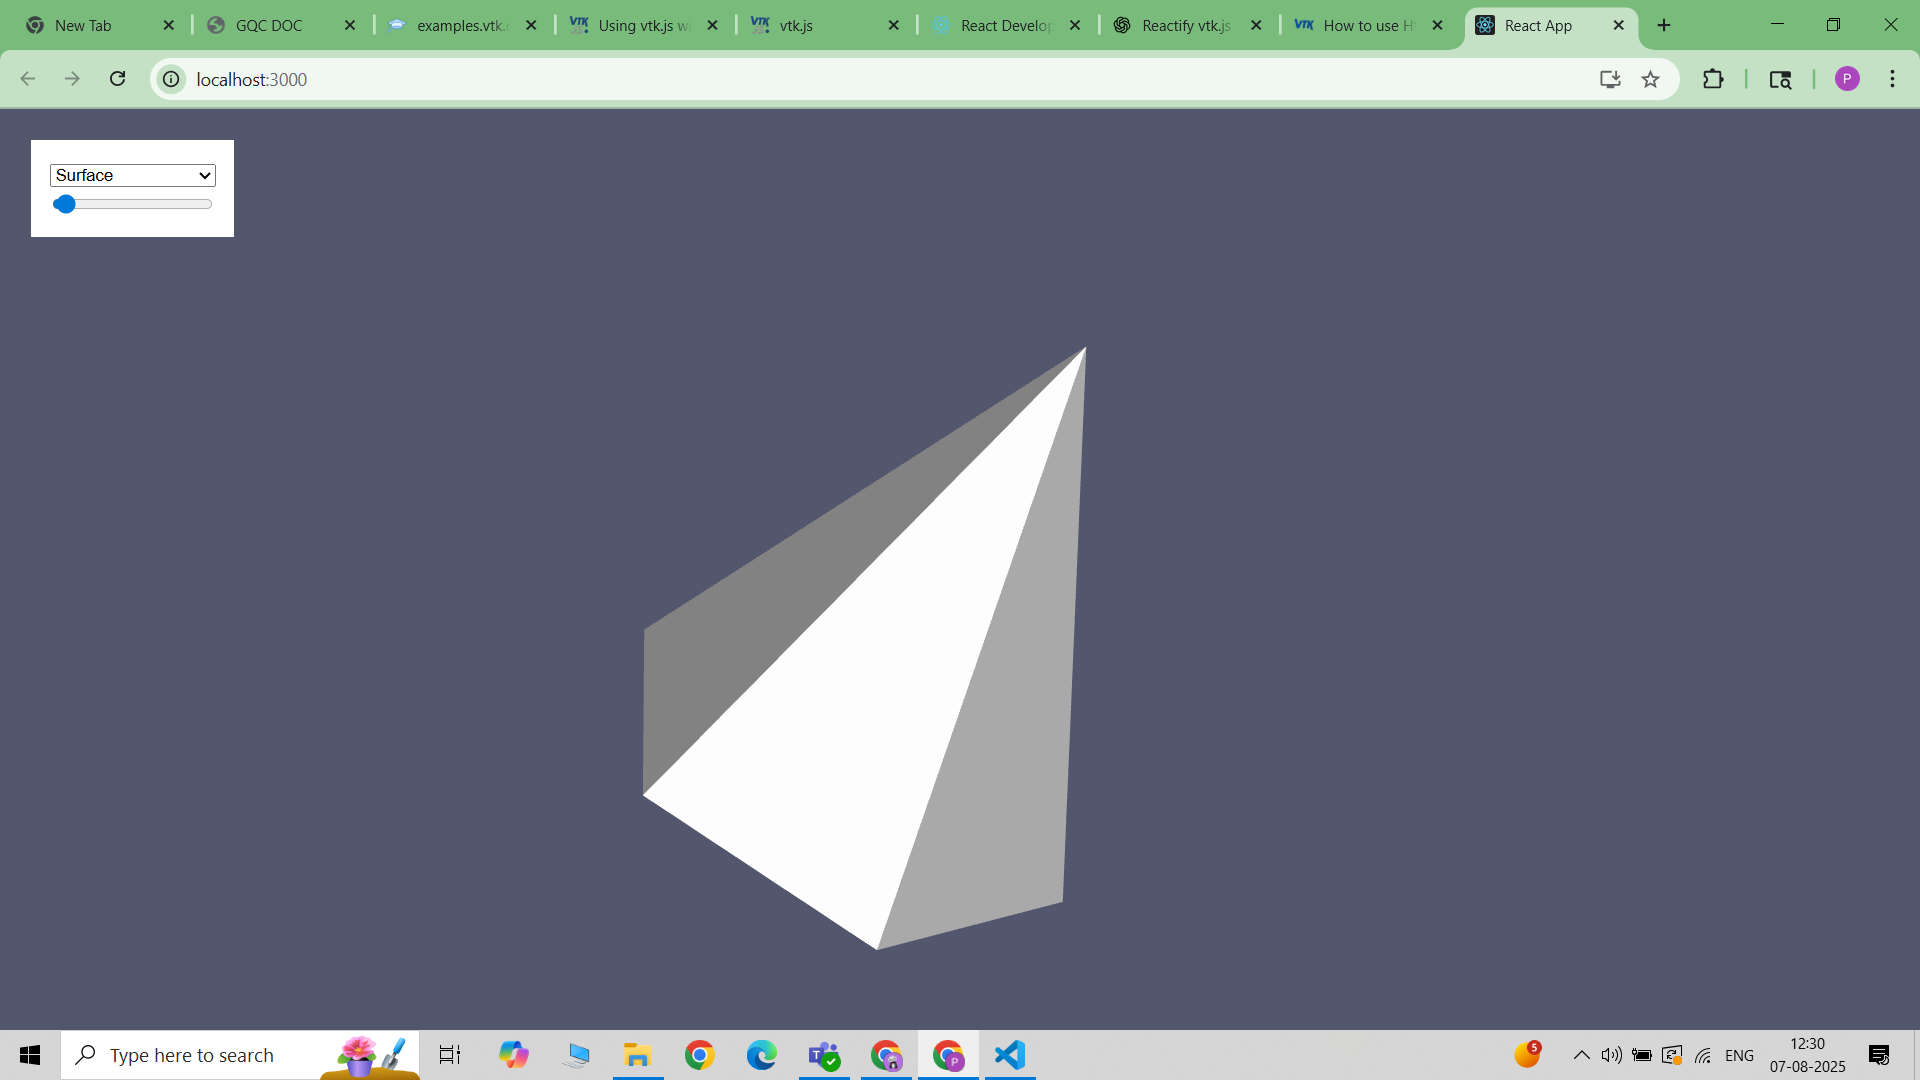Viewport: 1920px width, 1080px height.
Task: Open the active Chrome profile P window on taskbar
Action: point(948,1055)
